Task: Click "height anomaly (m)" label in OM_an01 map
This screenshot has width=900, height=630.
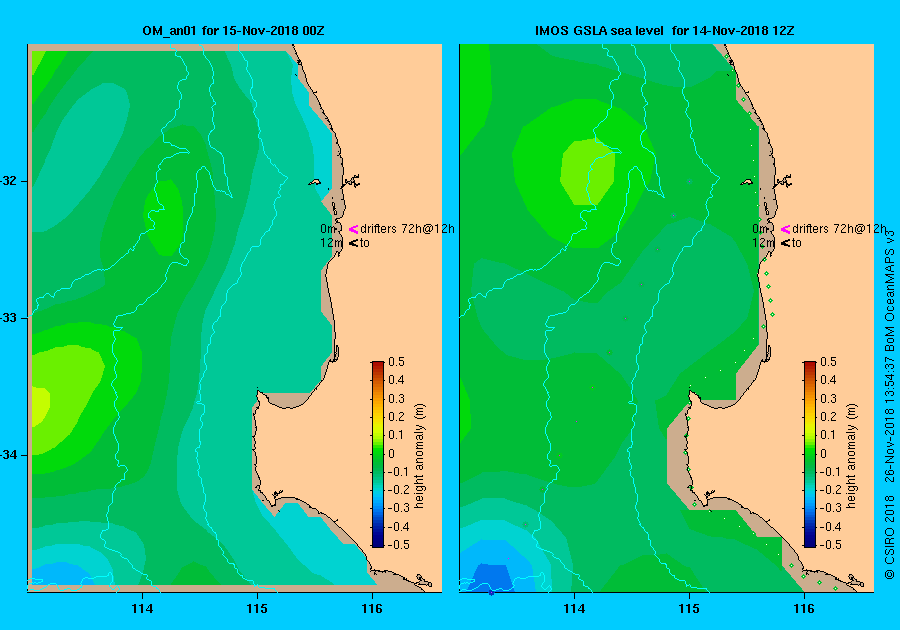Action: [420, 456]
